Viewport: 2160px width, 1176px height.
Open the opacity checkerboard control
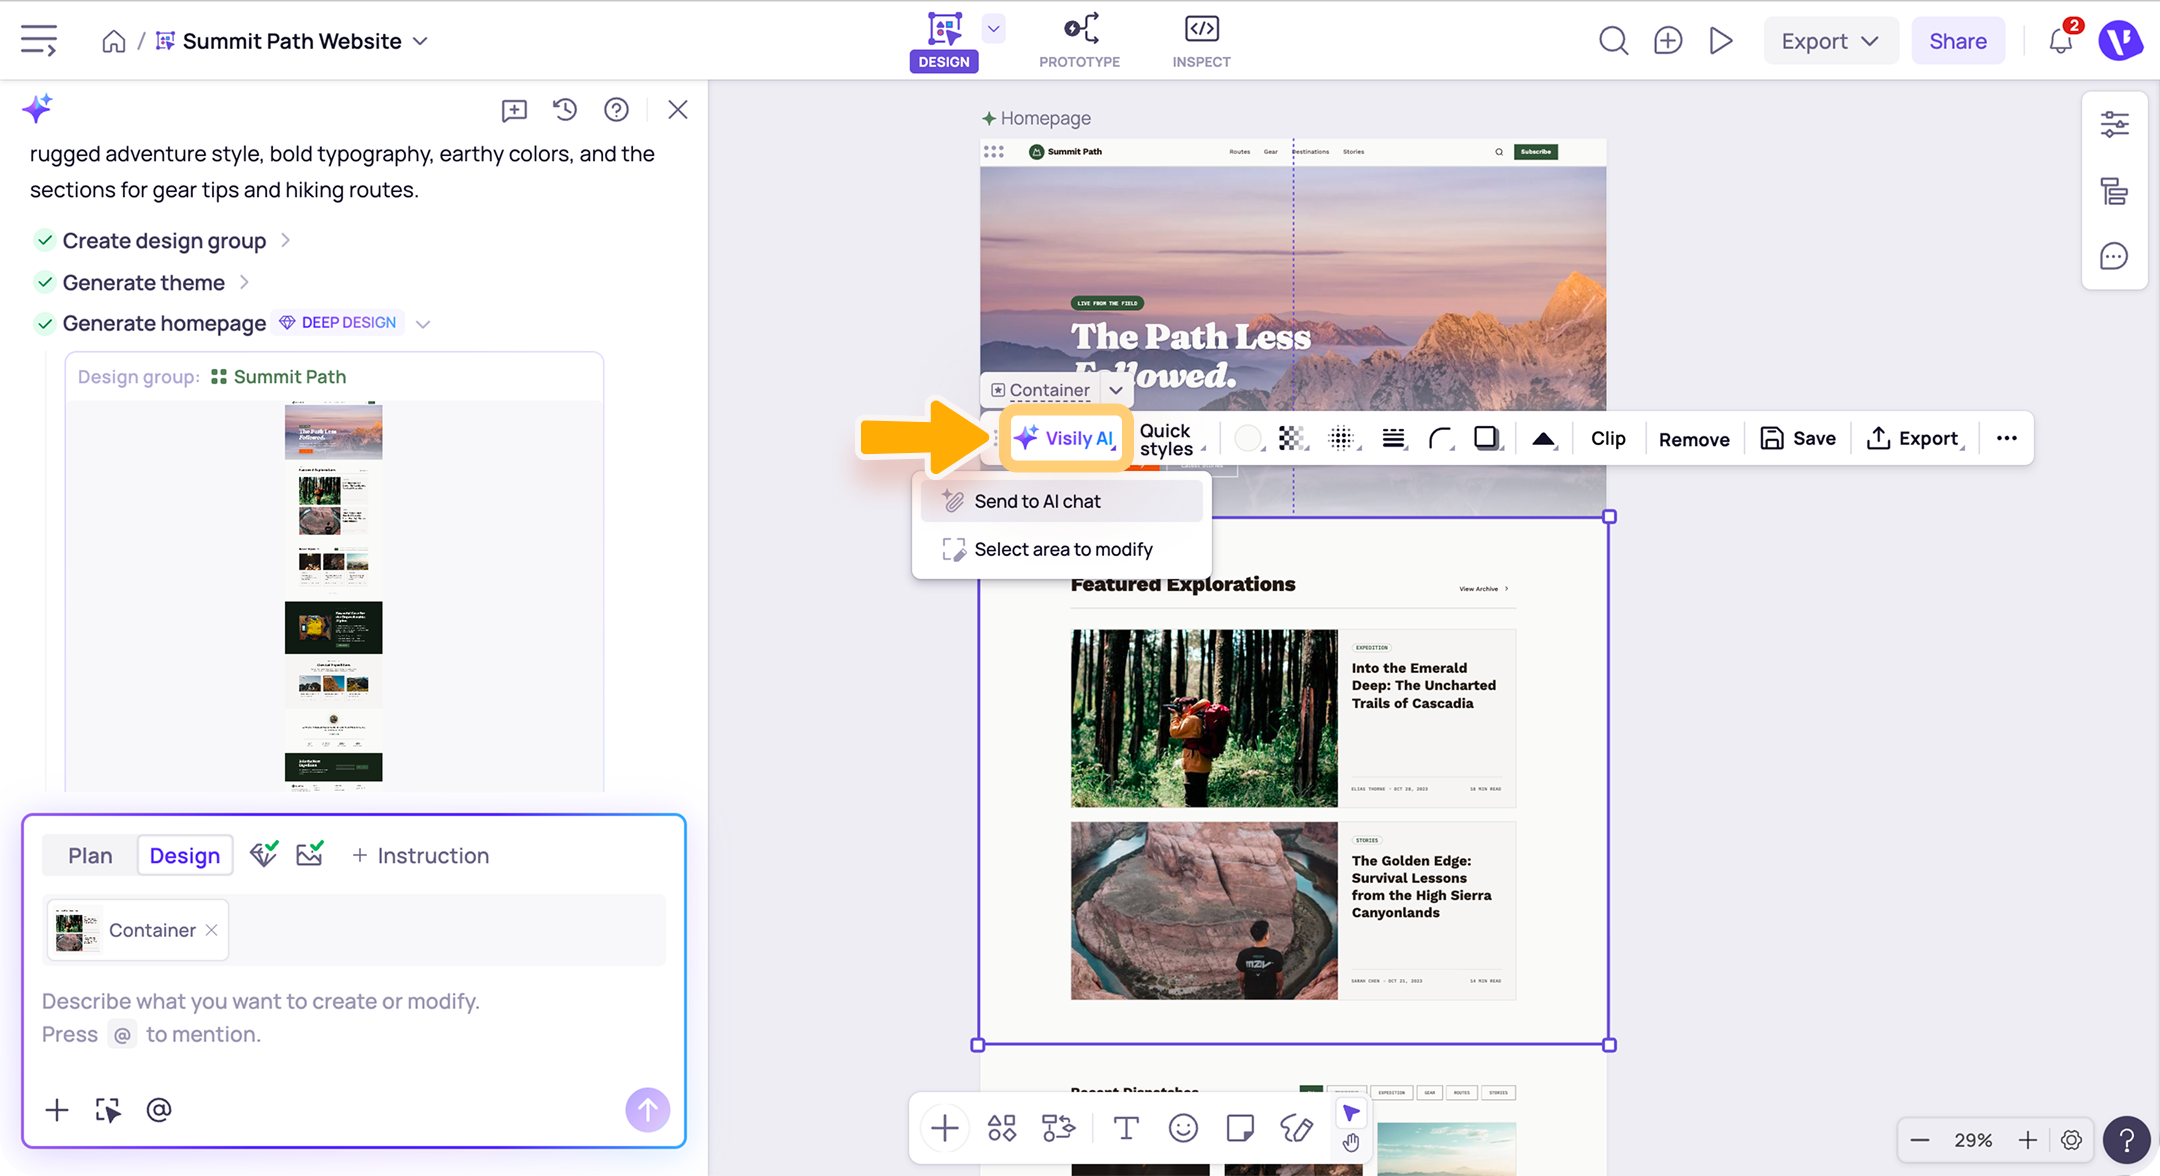click(x=1292, y=438)
